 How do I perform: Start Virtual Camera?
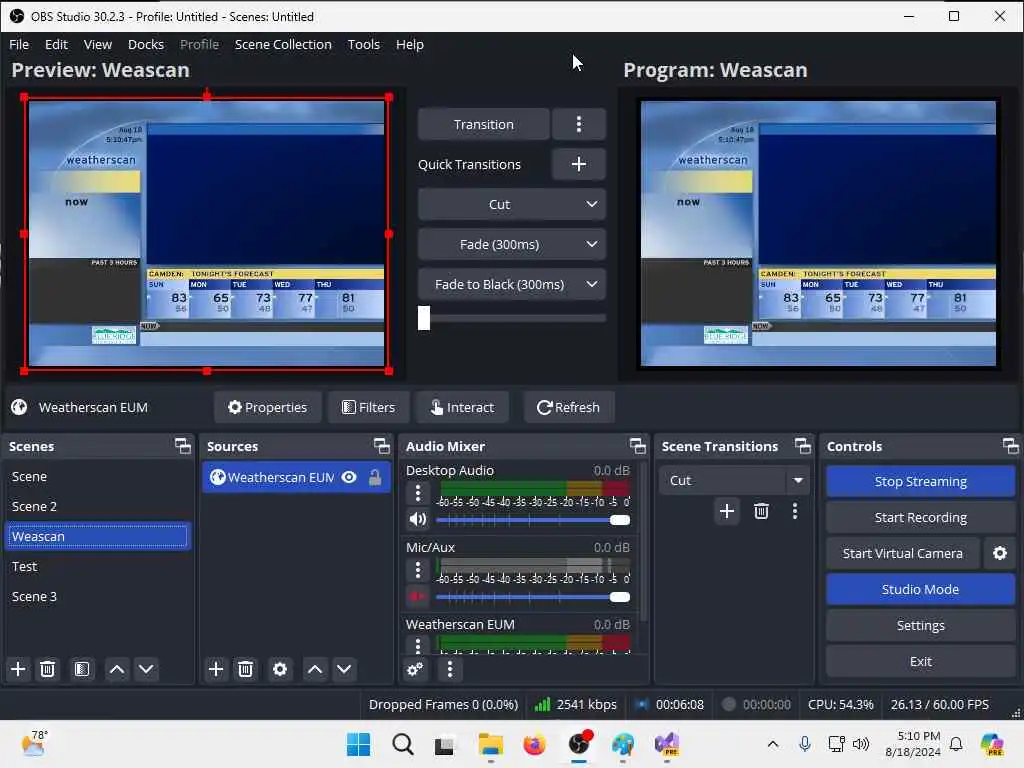[x=903, y=553]
